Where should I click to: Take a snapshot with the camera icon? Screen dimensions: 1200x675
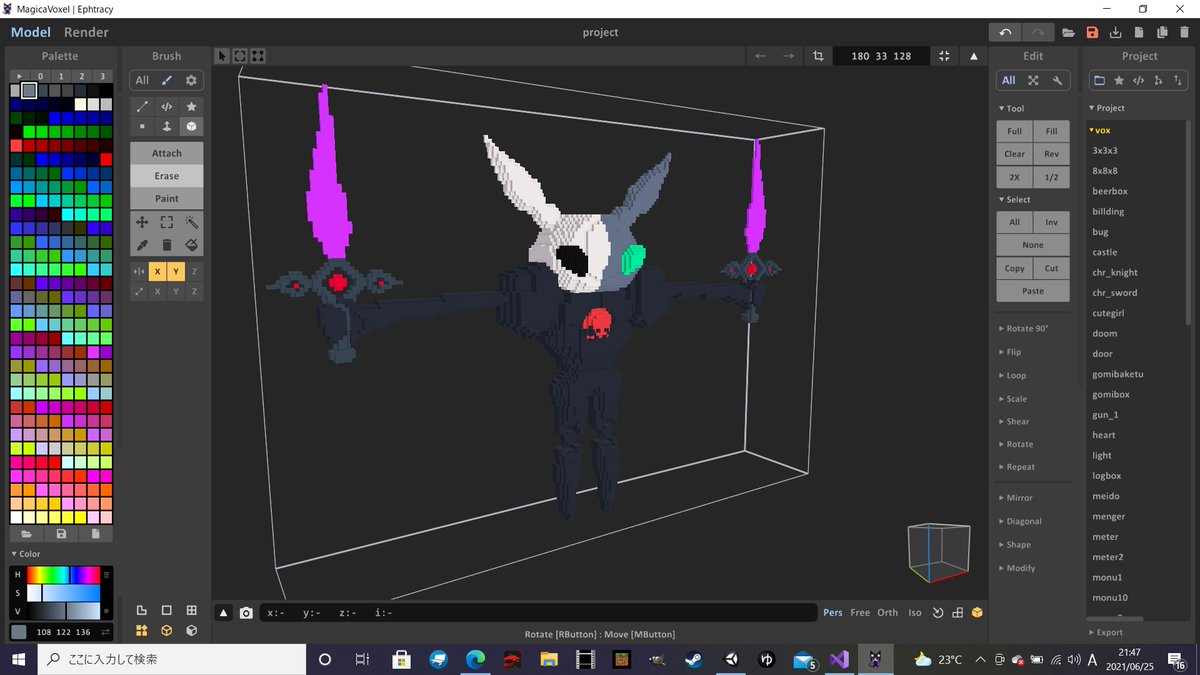[246, 613]
